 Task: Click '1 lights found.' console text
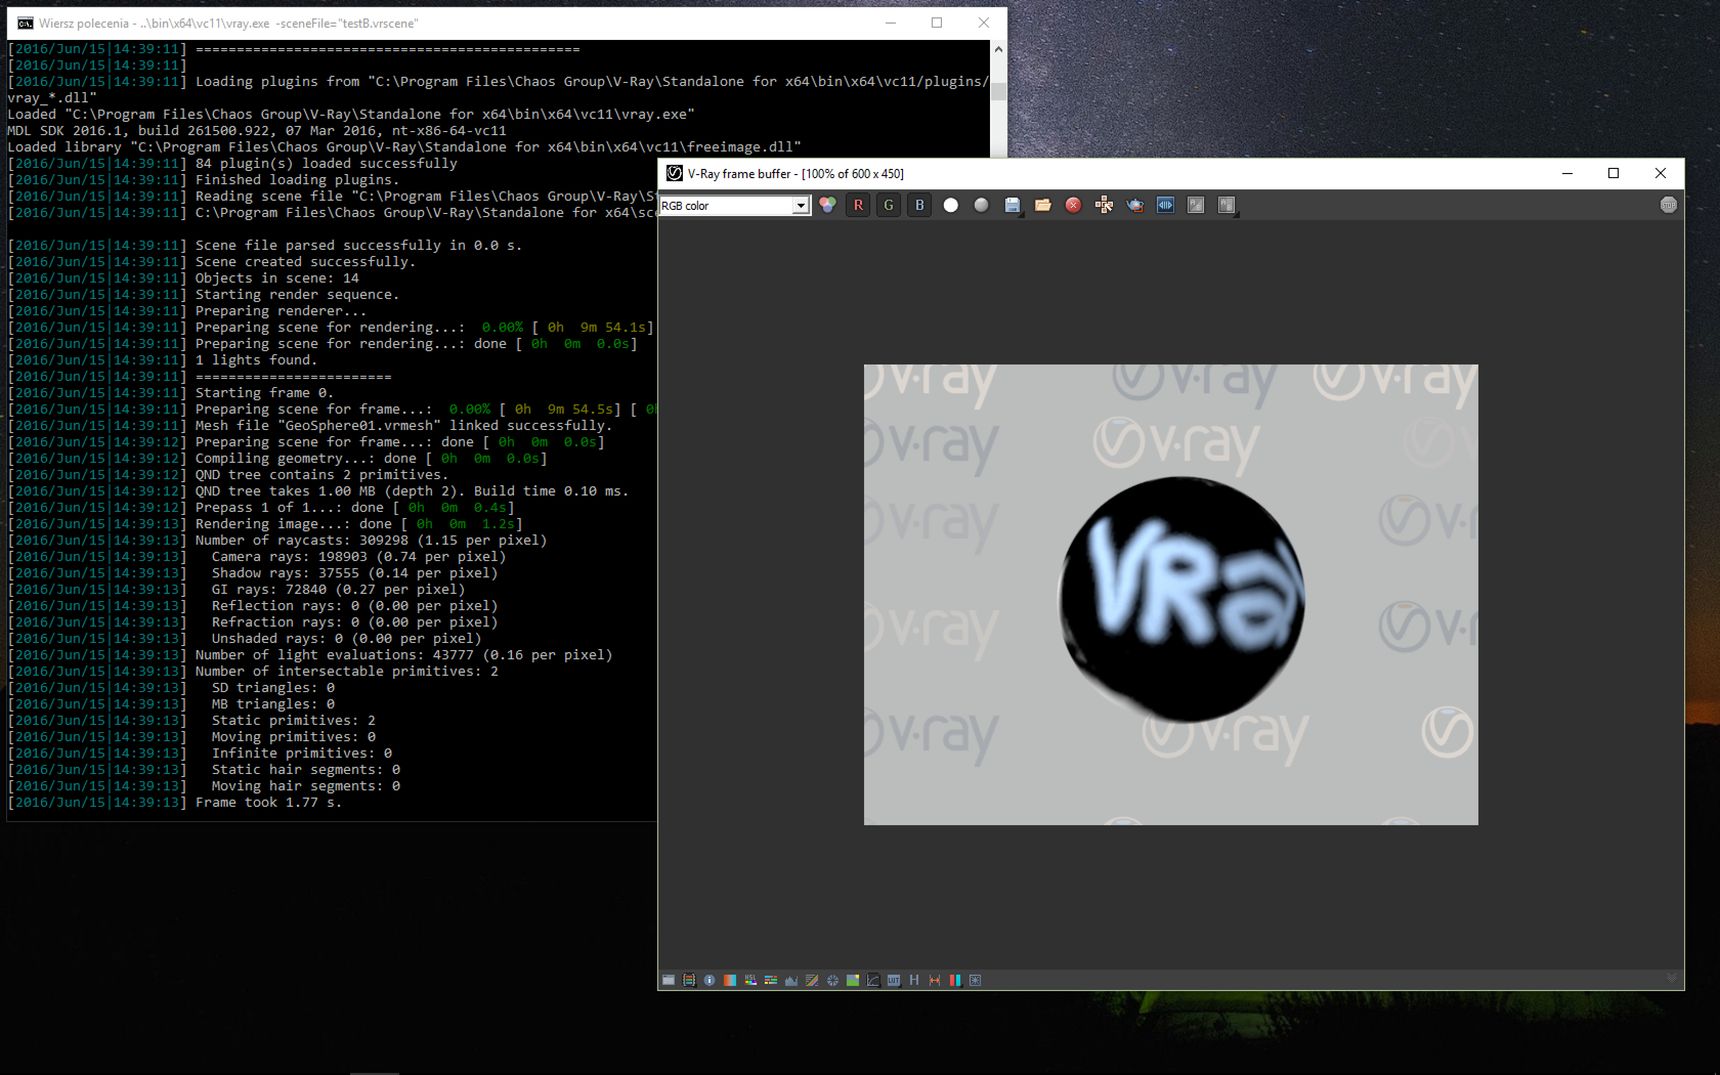pos(256,360)
